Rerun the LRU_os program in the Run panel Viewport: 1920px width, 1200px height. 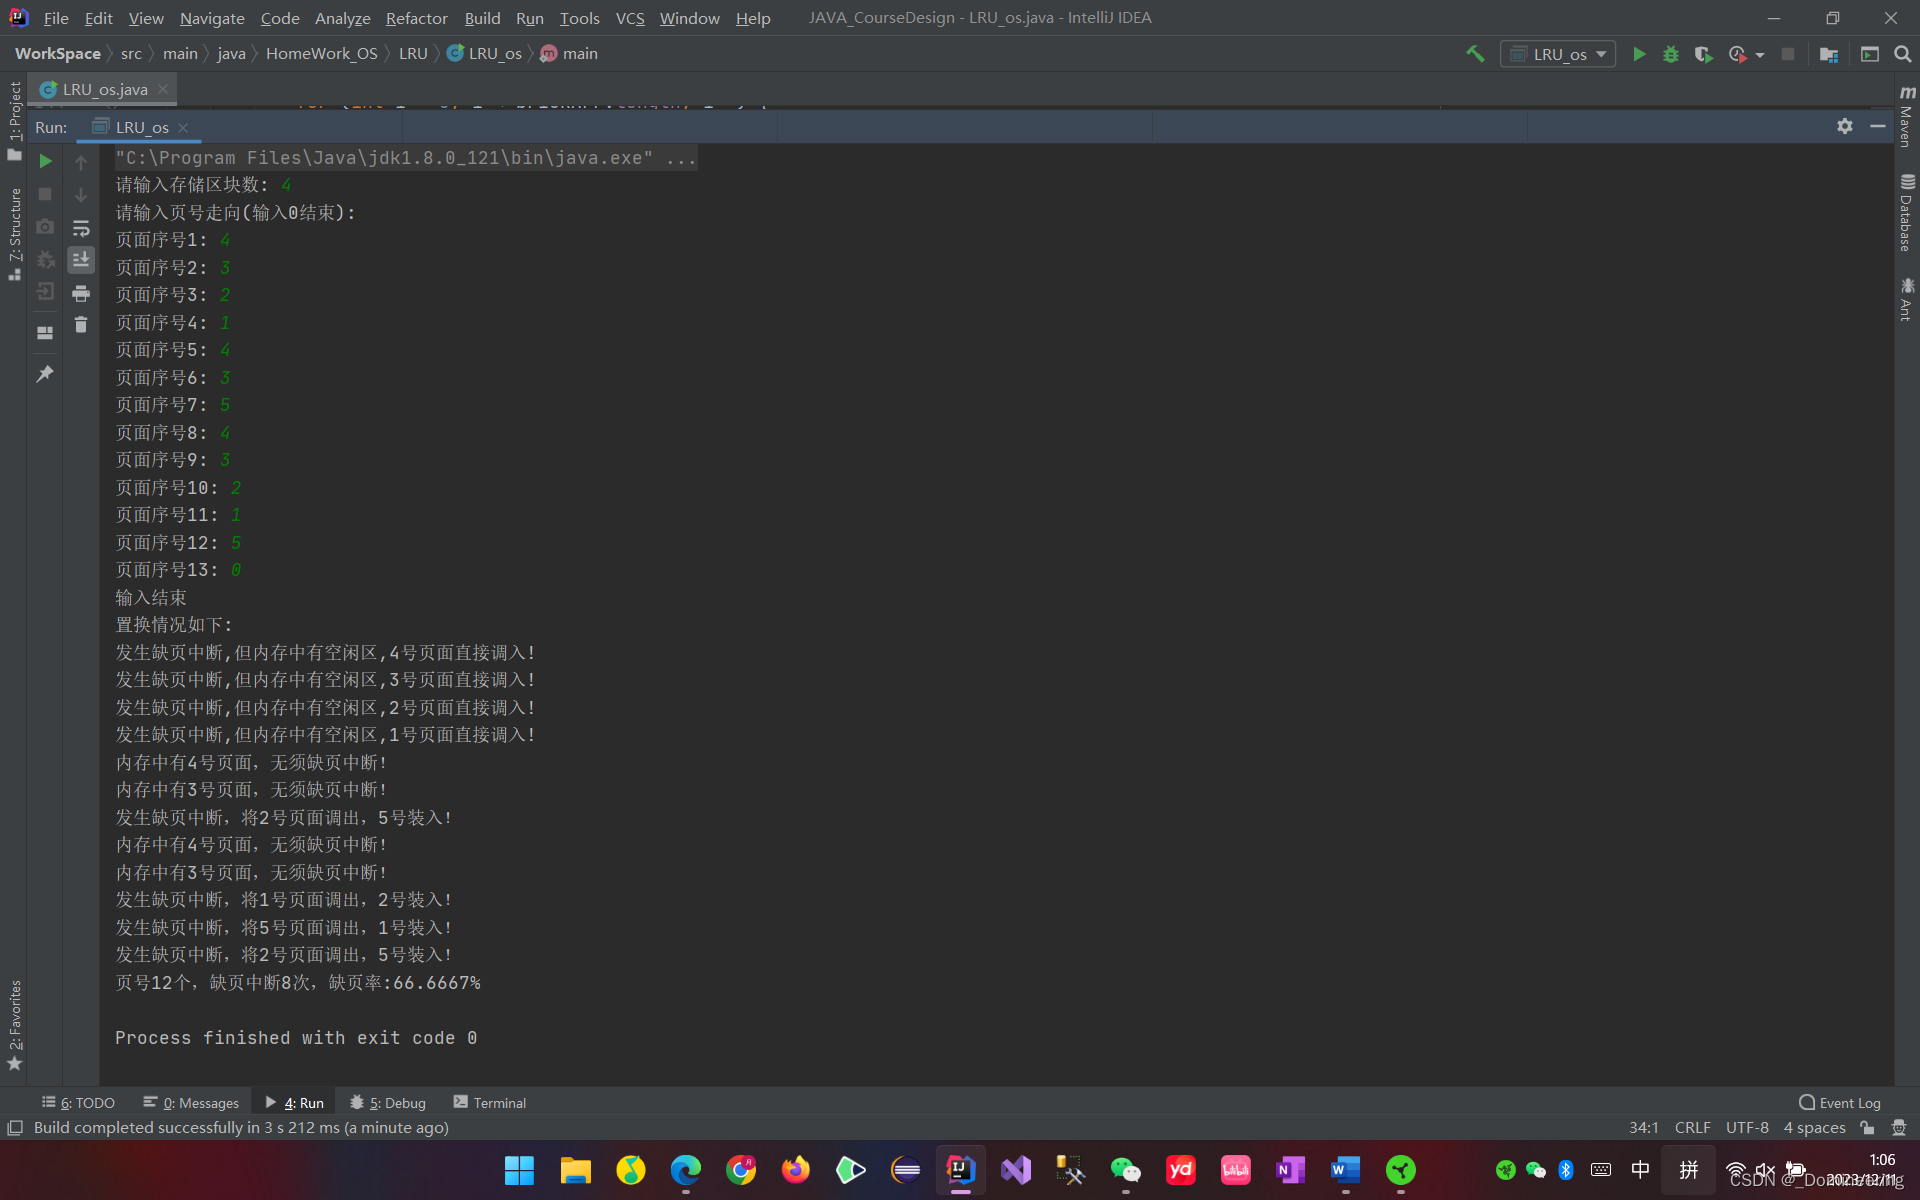(45, 160)
